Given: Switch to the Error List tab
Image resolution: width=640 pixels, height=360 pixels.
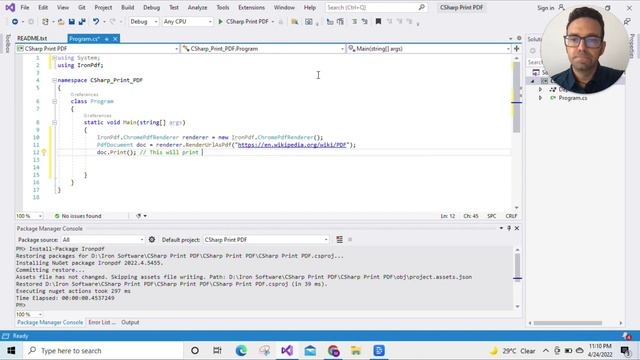Looking at the screenshot, I should [x=102, y=322].
